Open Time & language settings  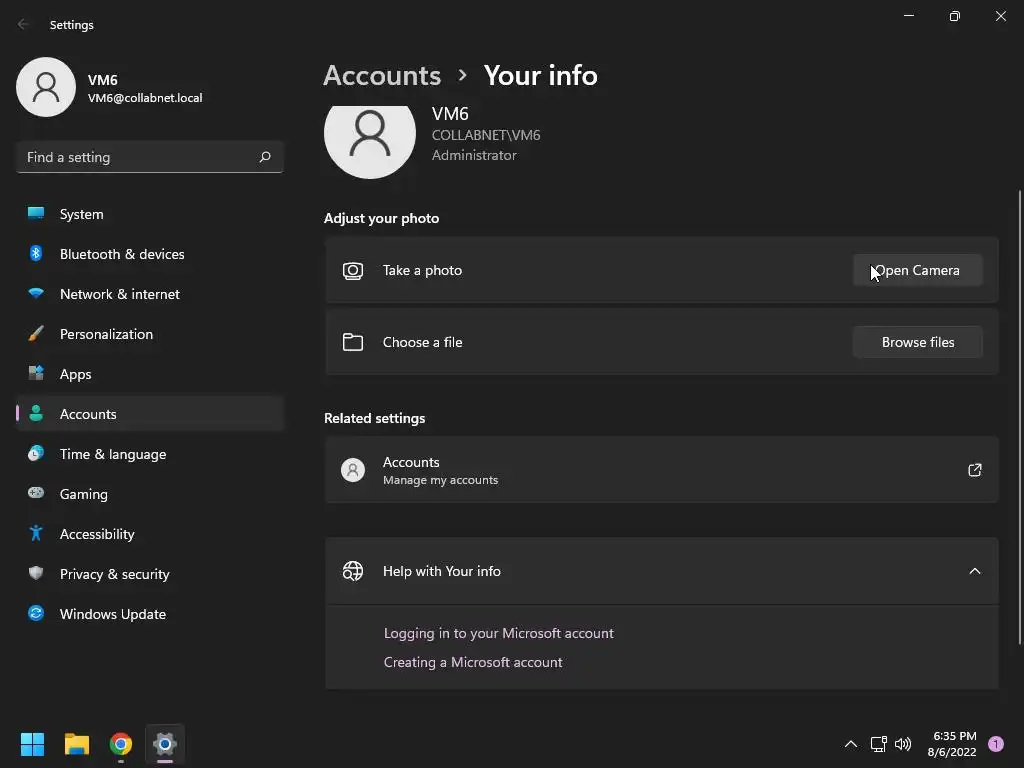[112, 454]
